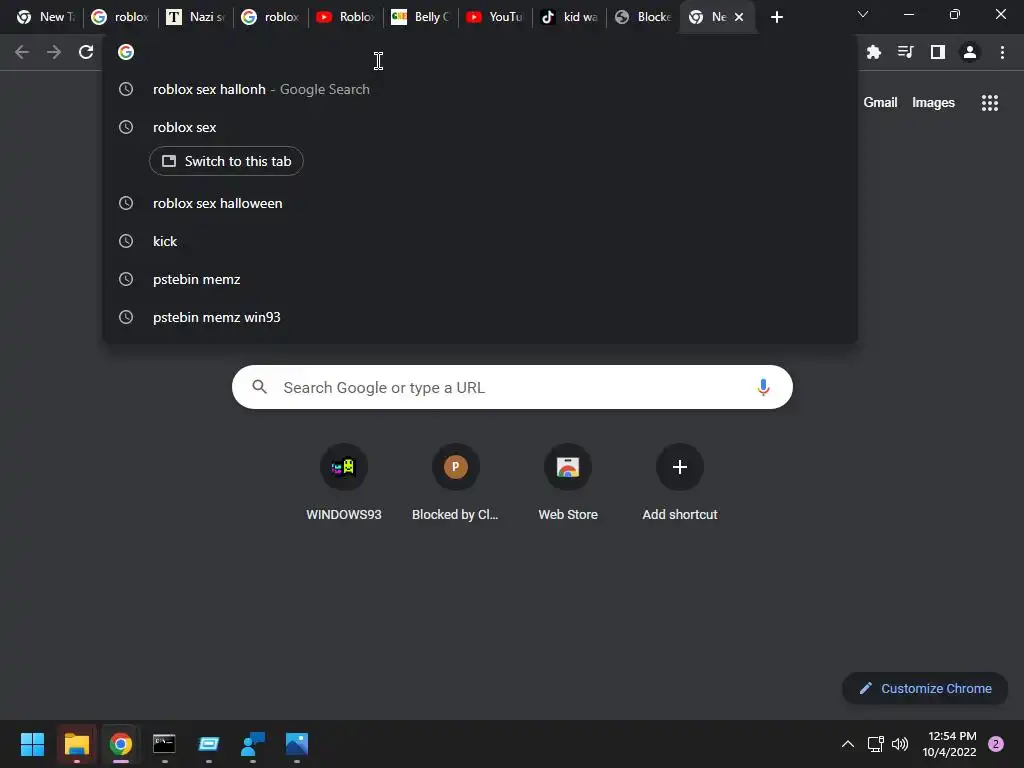Open the notification badge showing 2

tap(996, 744)
